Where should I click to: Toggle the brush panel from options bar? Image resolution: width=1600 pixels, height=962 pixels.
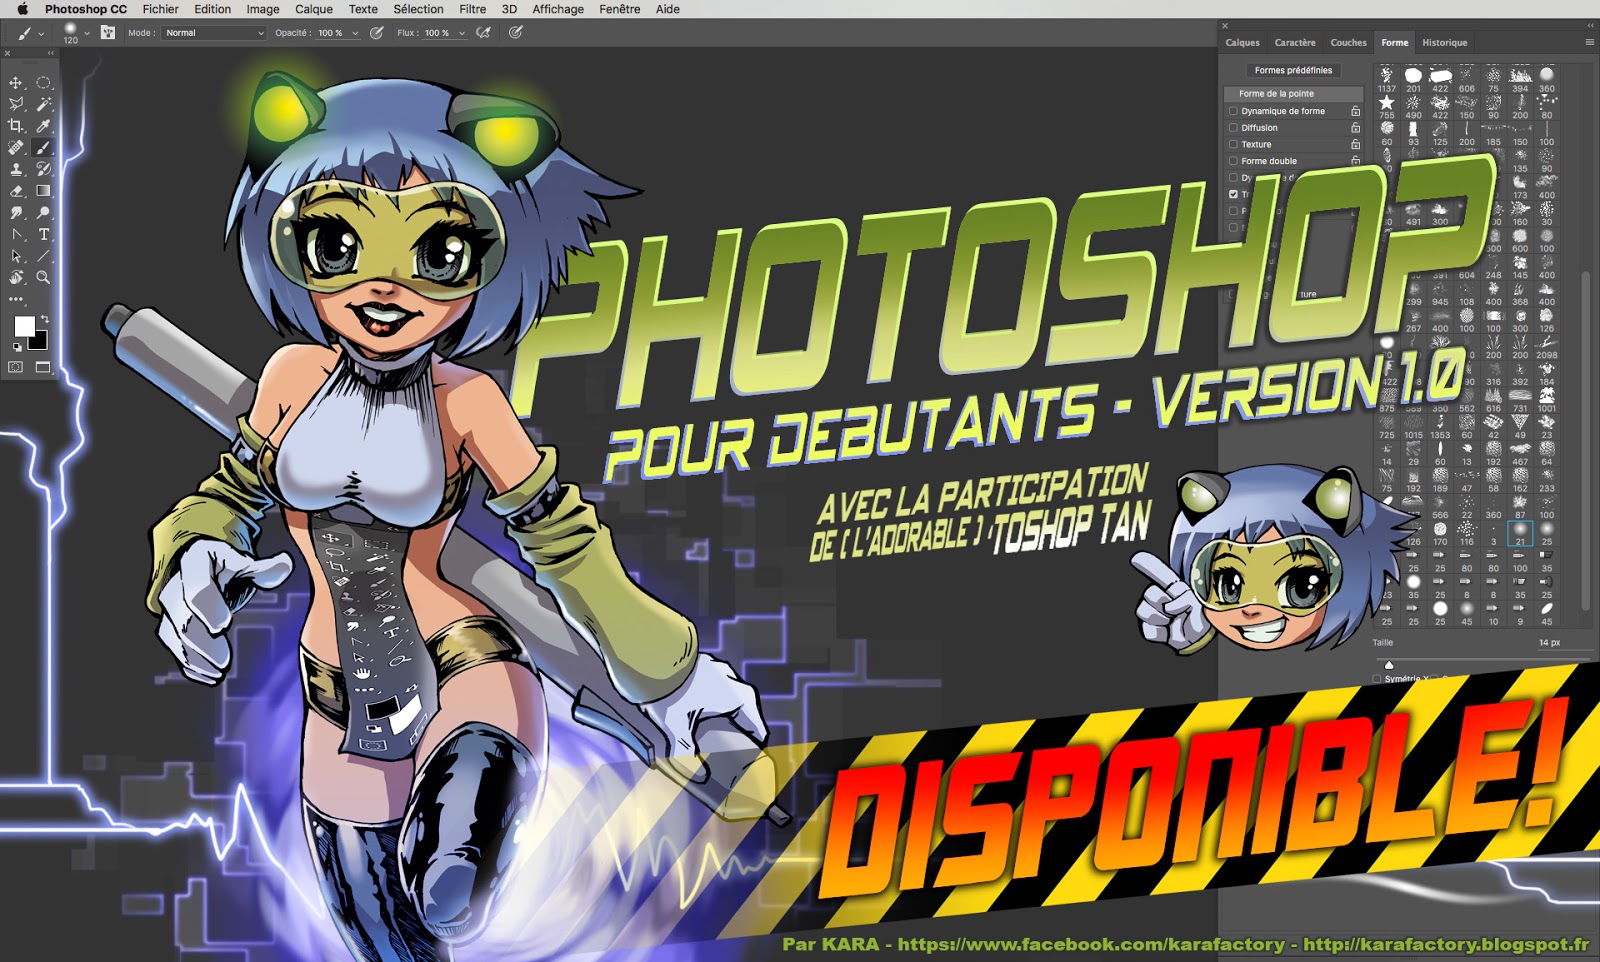click(108, 33)
